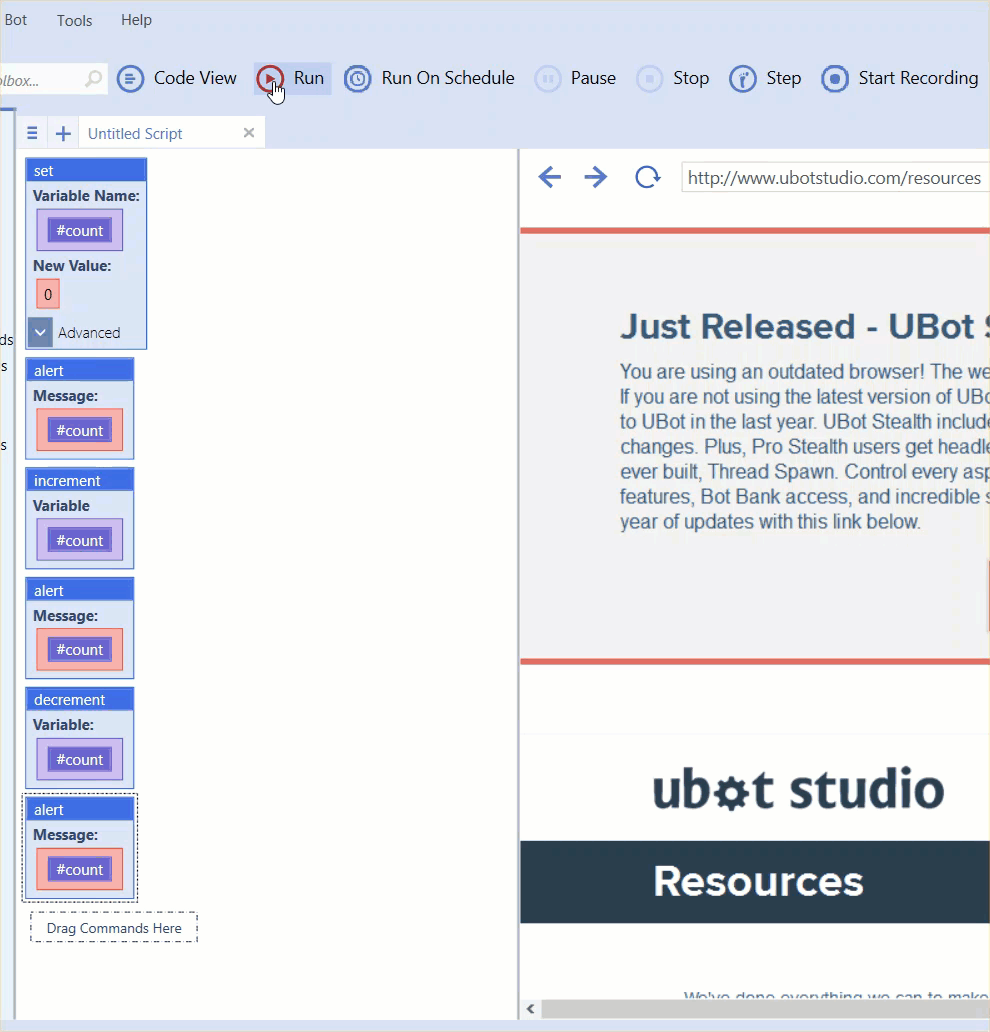Open the Bot menu
This screenshot has height=1032, width=990.
coord(15,20)
